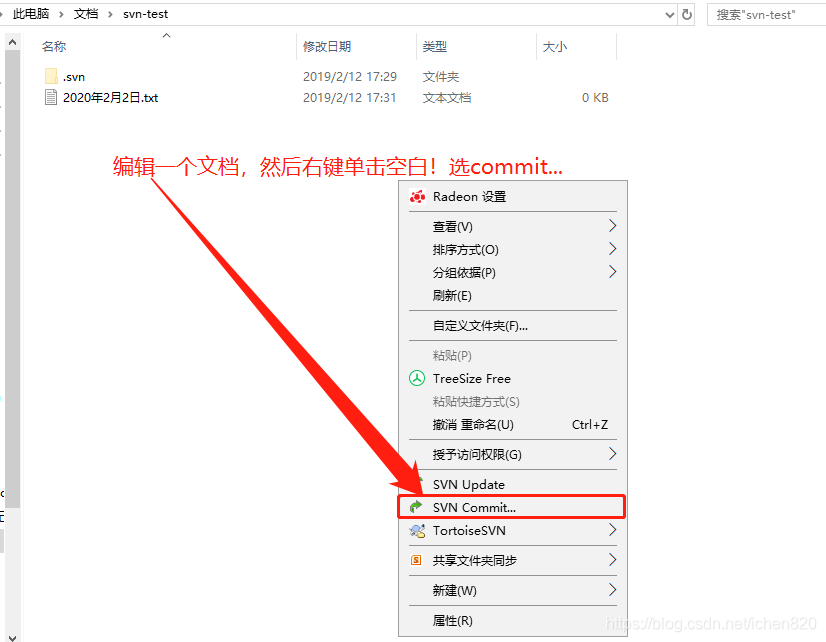Select 刷新(E) in the context menu
The height and width of the screenshot is (642, 826).
513,295
